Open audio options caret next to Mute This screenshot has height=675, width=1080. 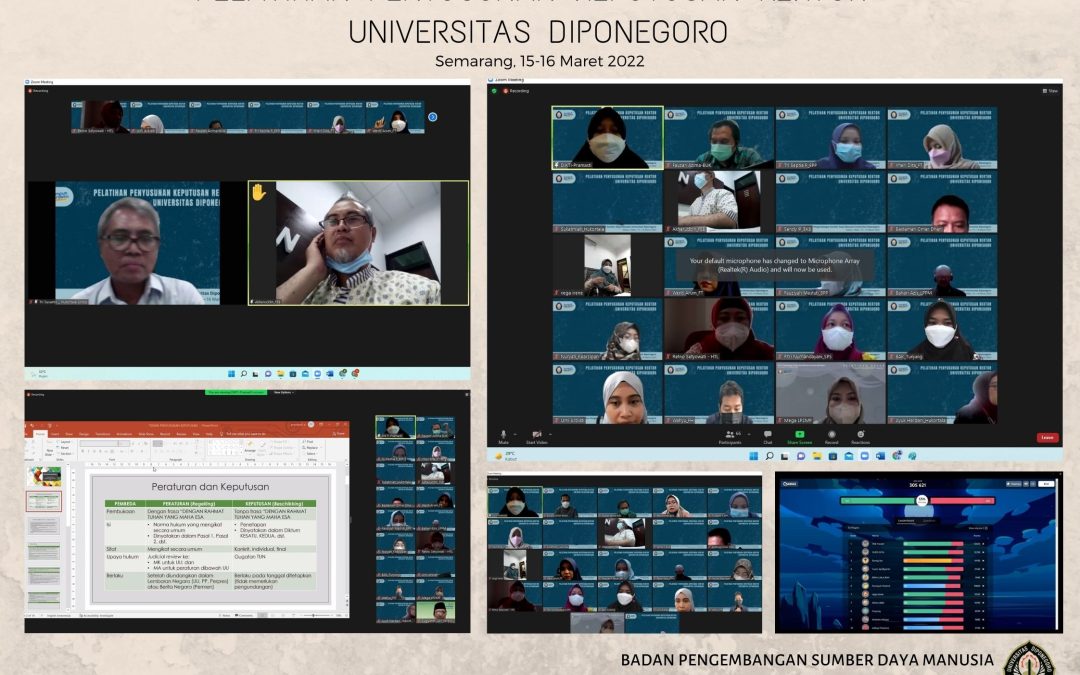(515, 434)
